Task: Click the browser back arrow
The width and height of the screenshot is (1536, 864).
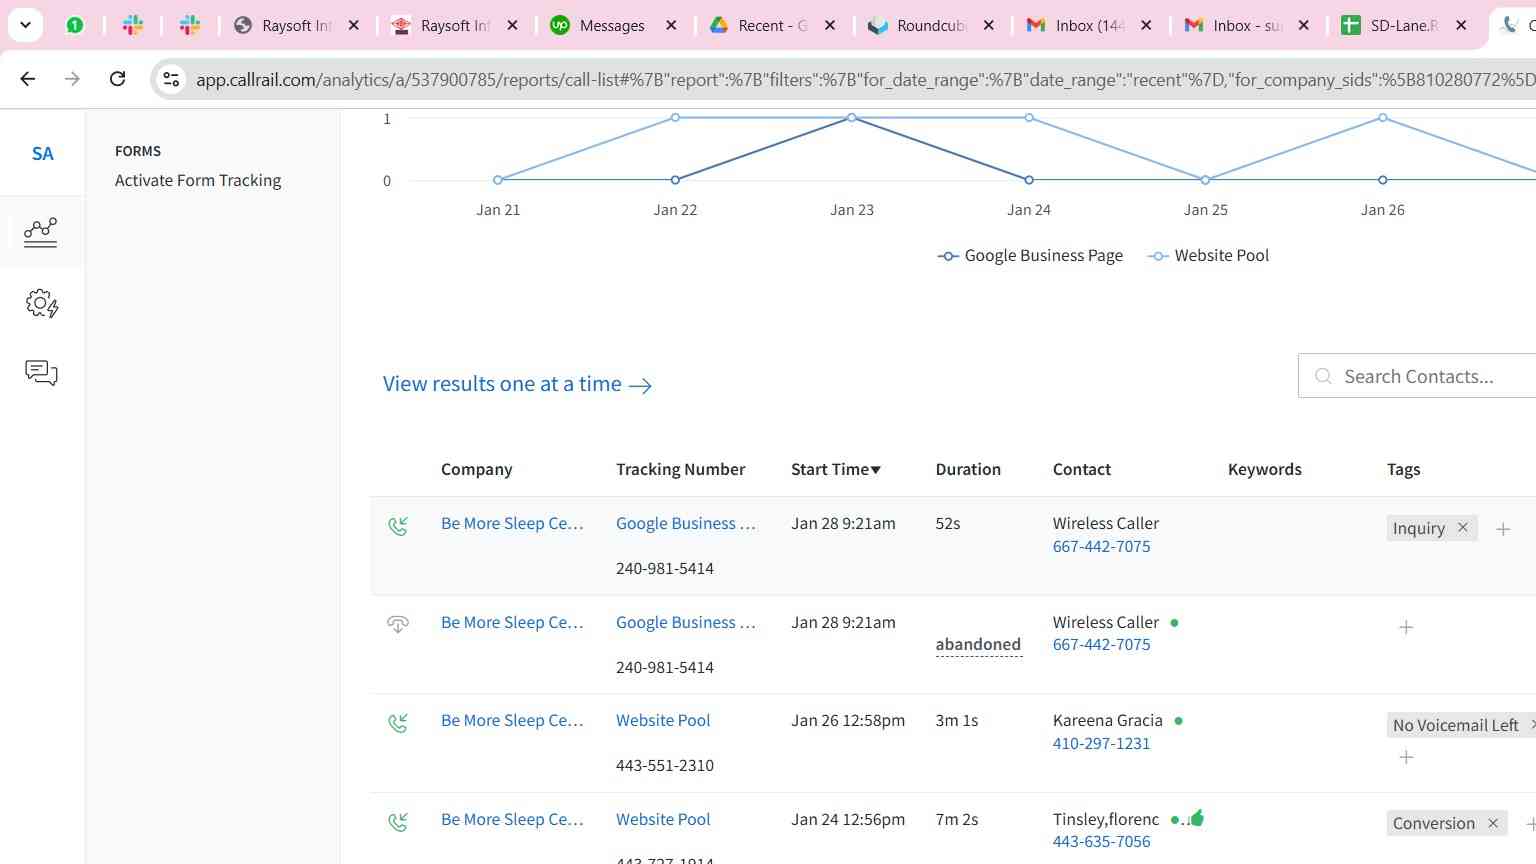Action: pos(28,78)
